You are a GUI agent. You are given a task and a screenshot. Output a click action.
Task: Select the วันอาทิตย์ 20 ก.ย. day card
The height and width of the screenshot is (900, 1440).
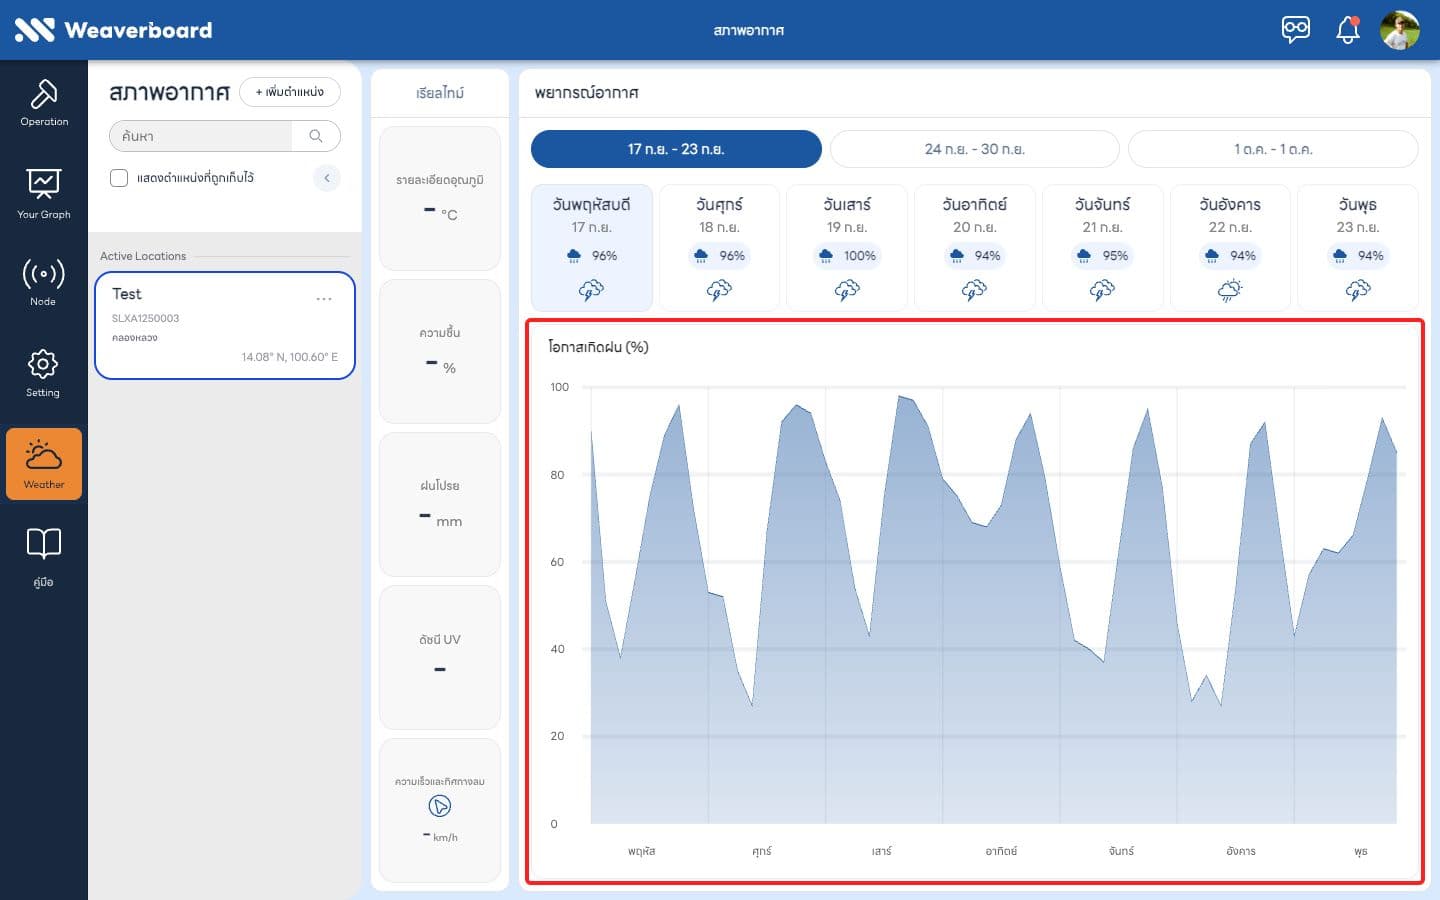(974, 247)
